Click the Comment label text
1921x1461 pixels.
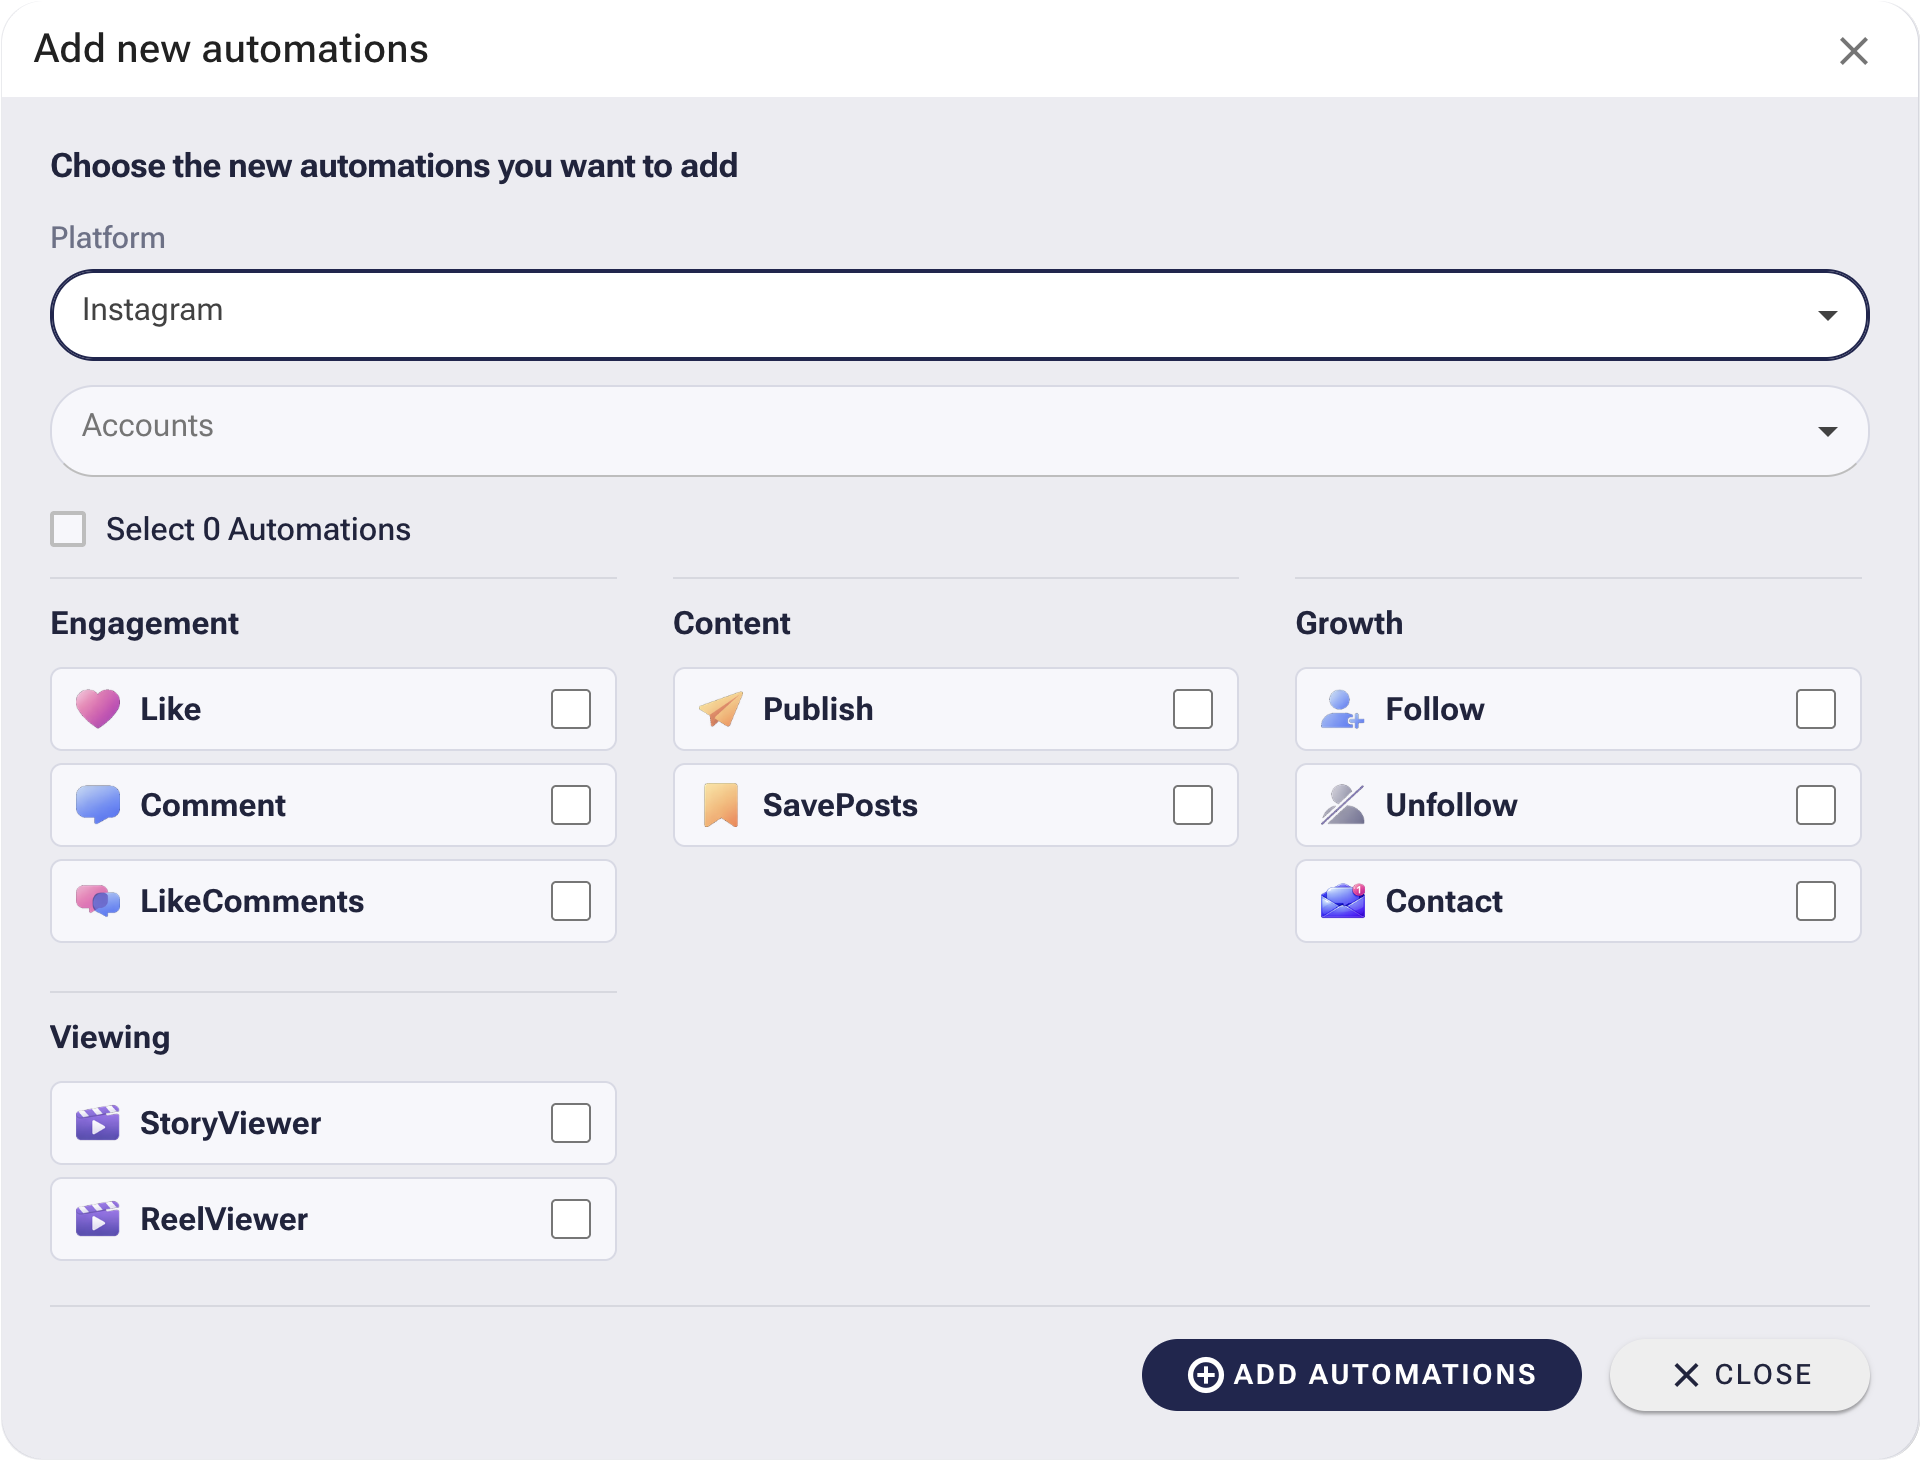point(213,805)
